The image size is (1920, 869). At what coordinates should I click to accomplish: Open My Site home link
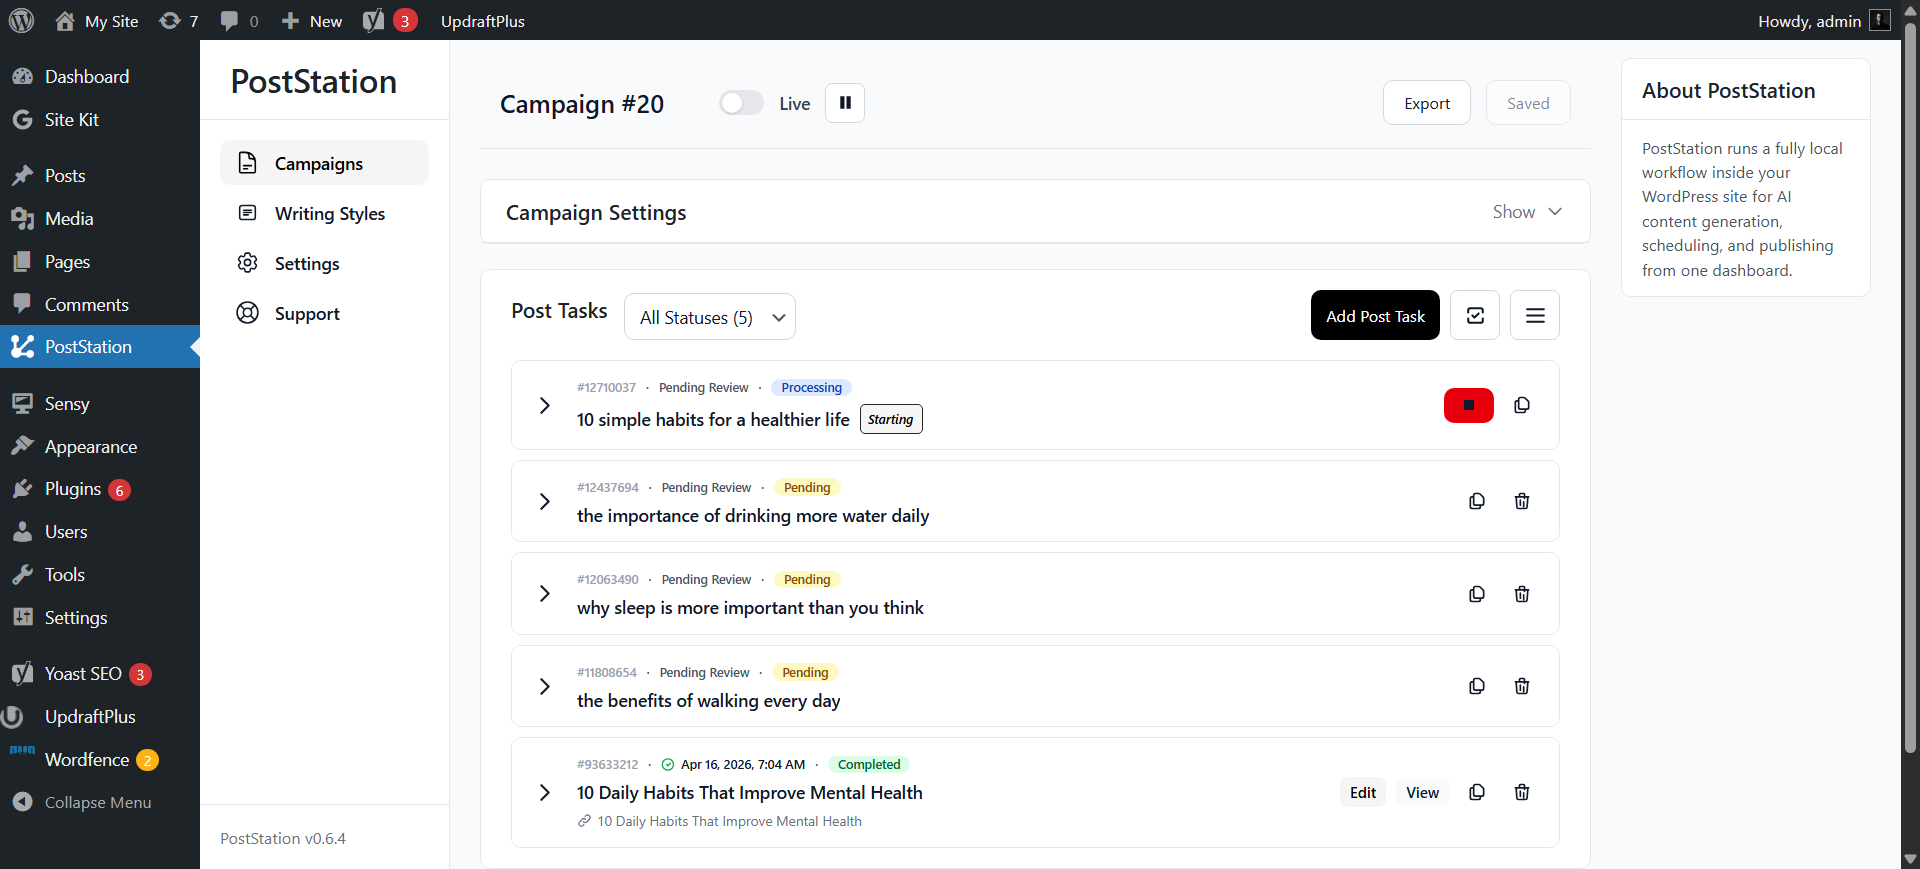click(97, 21)
